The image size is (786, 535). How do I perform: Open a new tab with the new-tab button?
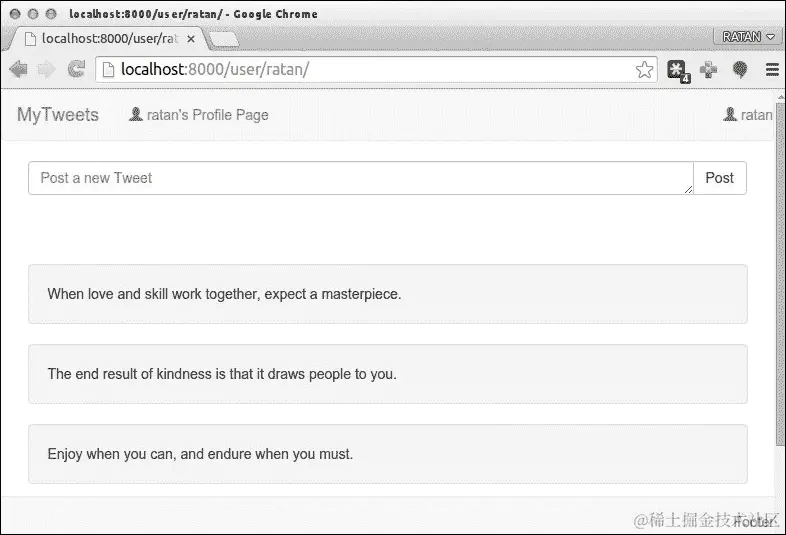click(x=224, y=40)
